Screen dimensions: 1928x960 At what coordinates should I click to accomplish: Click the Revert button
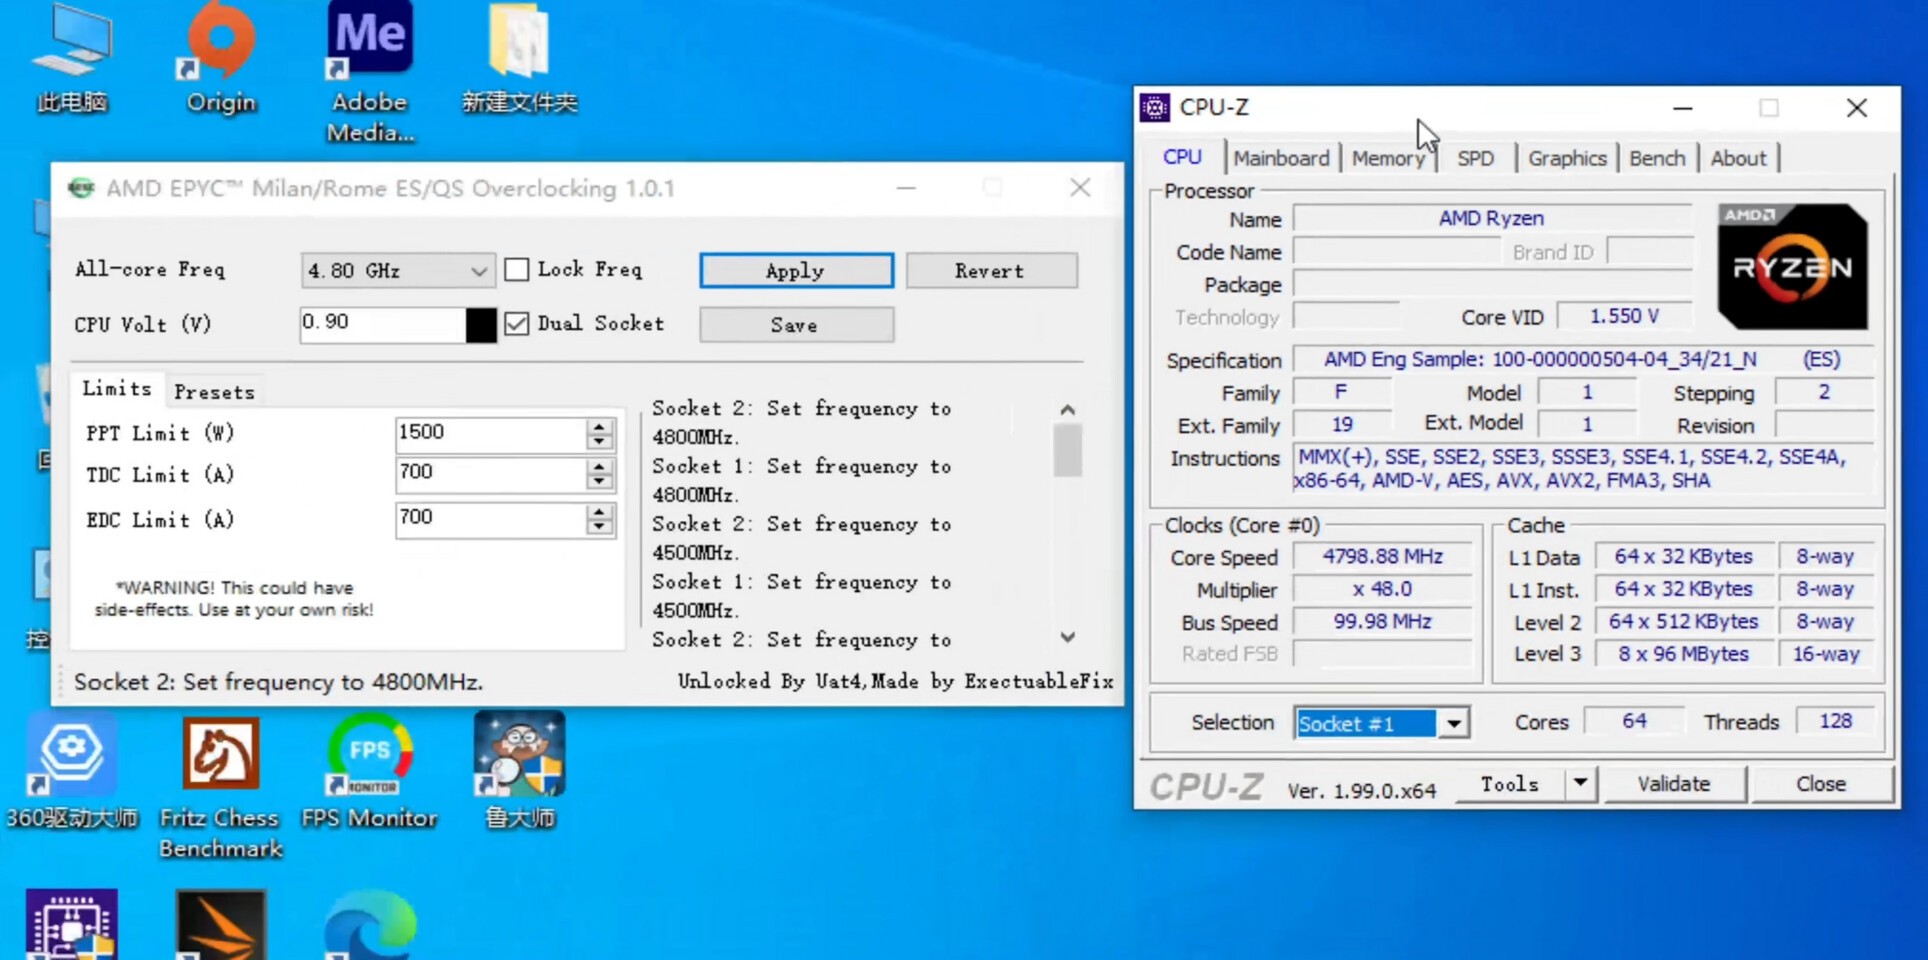point(991,270)
